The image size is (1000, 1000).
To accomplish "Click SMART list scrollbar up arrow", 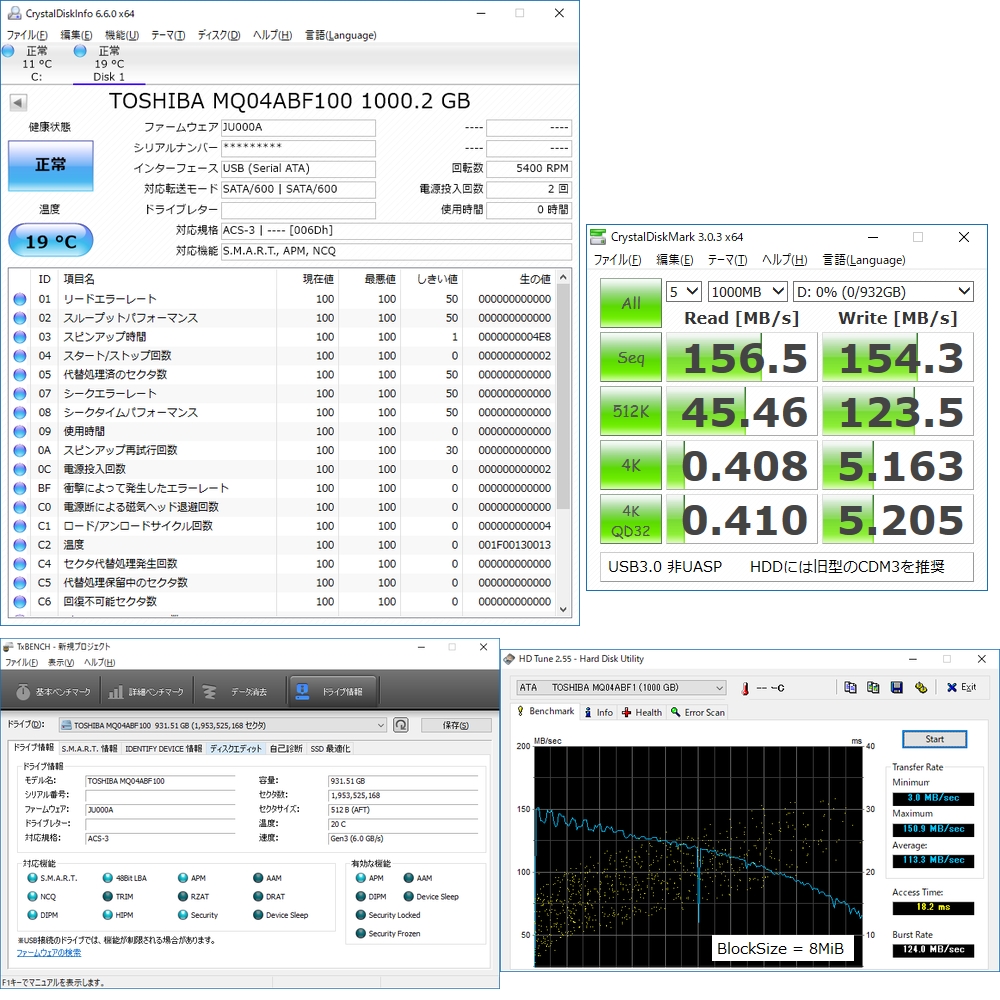I will coord(563,277).
